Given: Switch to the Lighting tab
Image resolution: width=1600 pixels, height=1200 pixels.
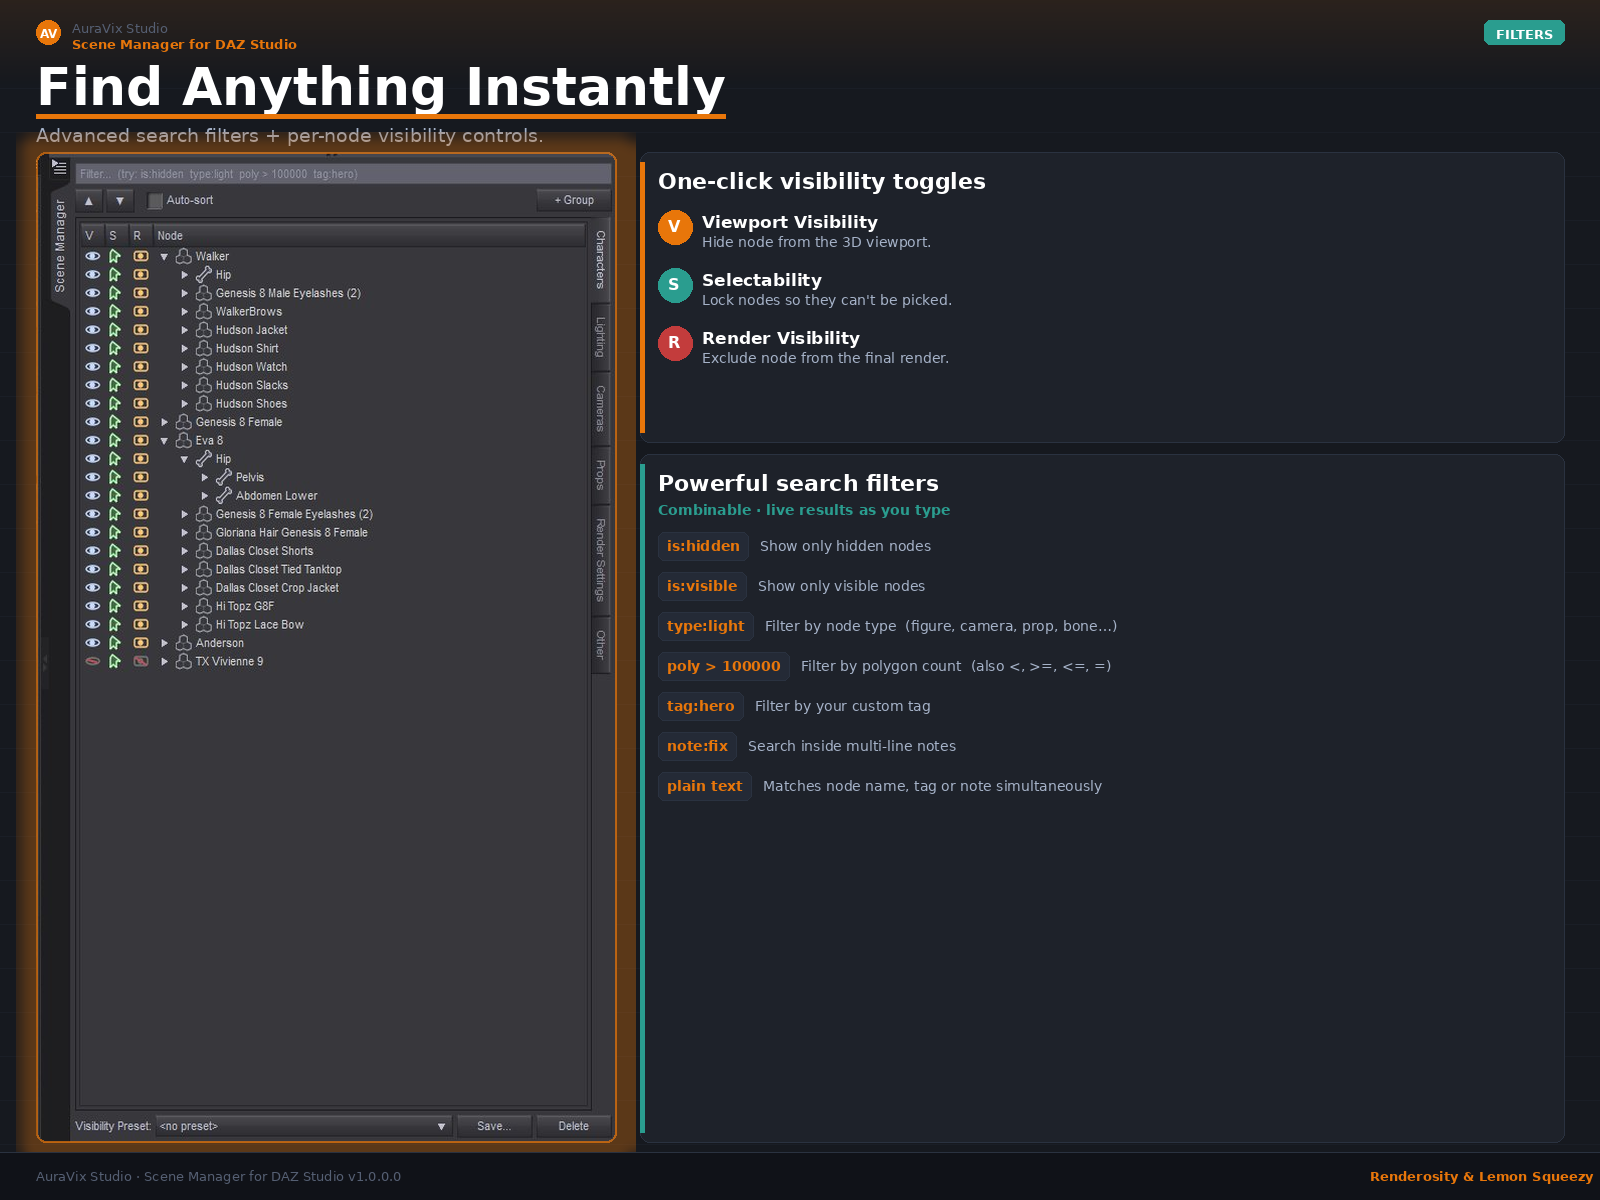Looking at the screenshot, I should 600,337.
